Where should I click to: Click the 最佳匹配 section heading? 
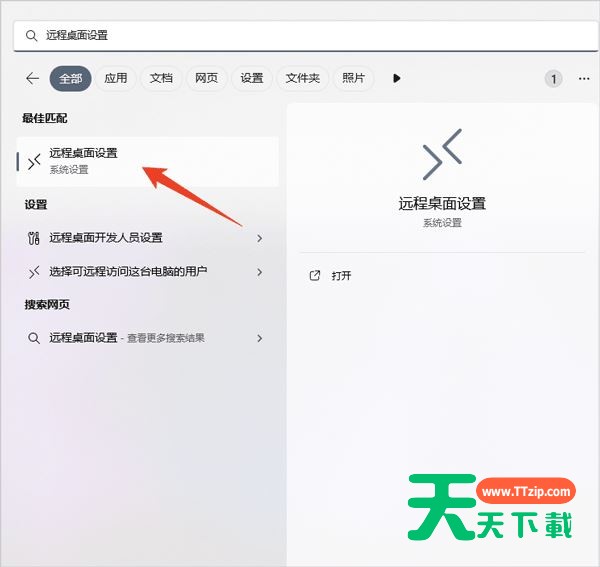pos(45,118)
